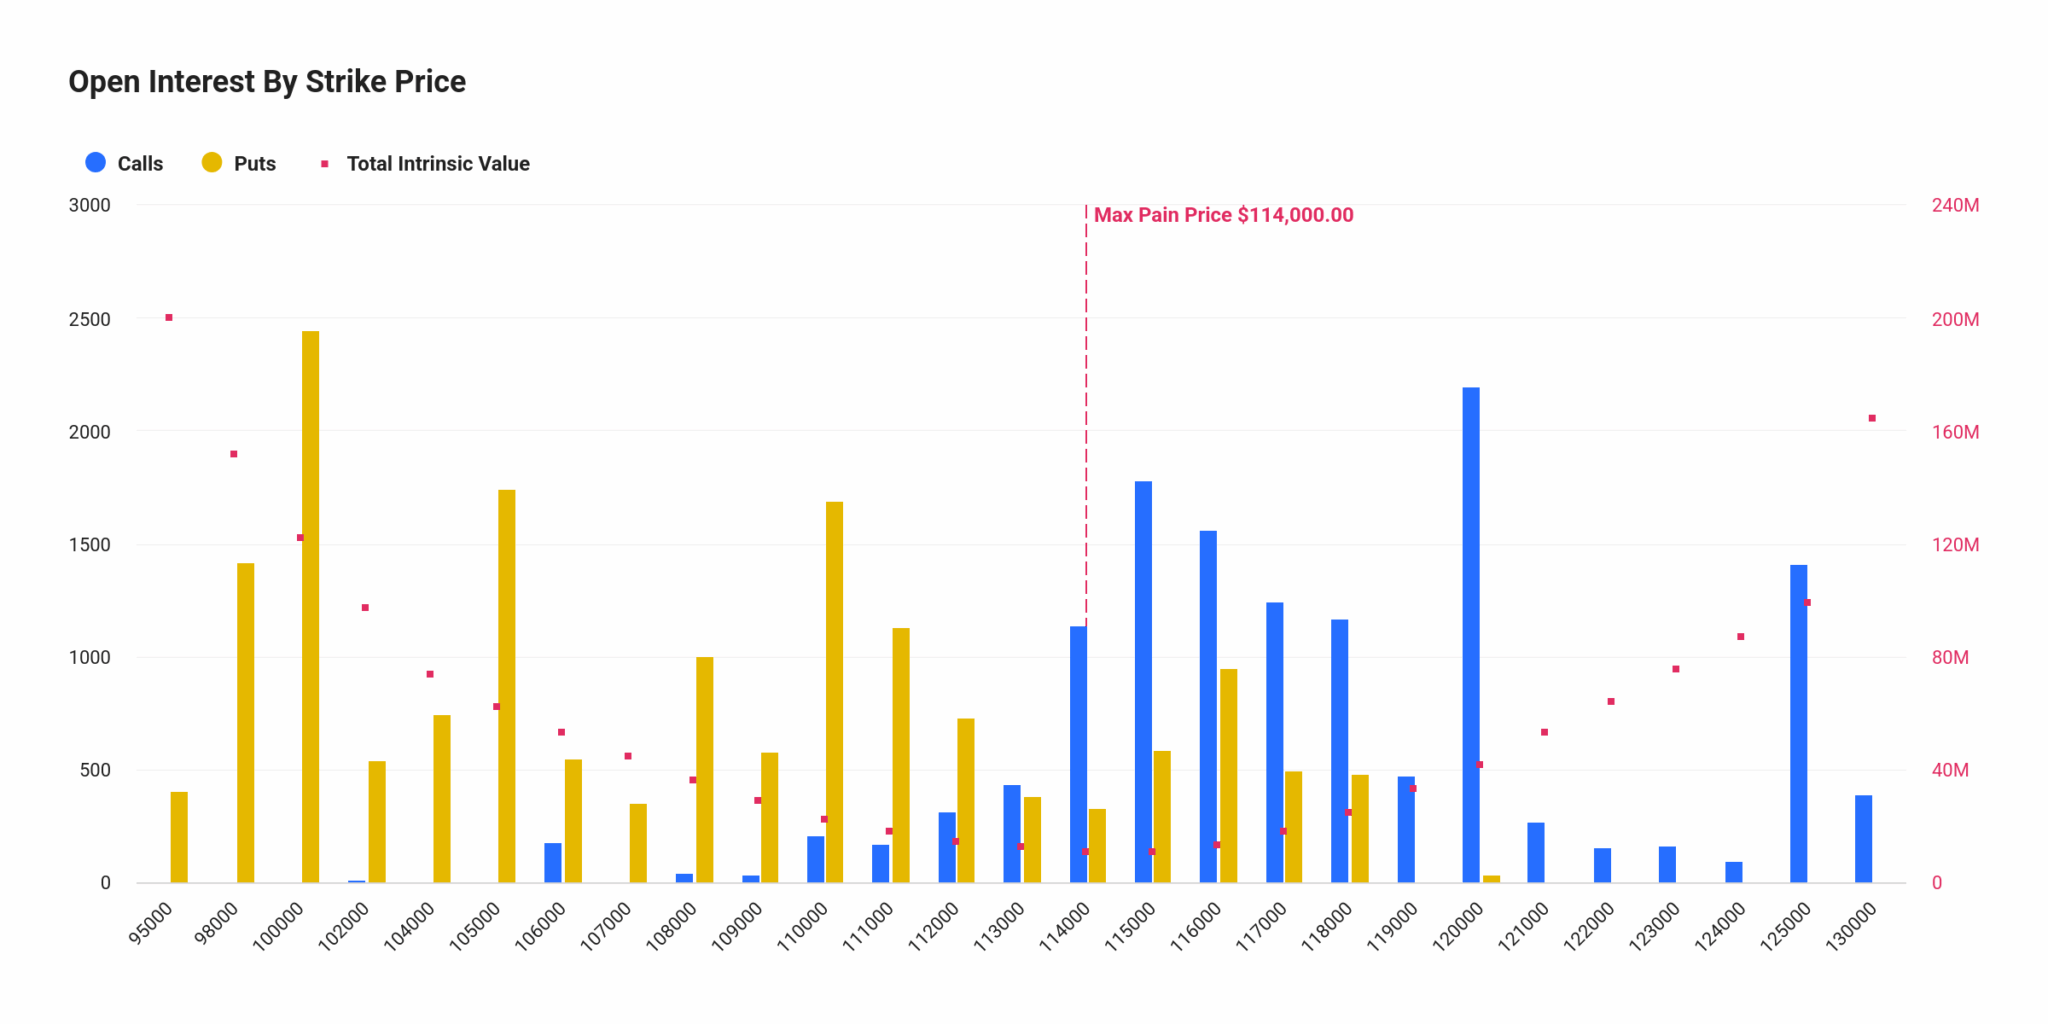Select the tallest puts bar at 100000

click(311, 607)
